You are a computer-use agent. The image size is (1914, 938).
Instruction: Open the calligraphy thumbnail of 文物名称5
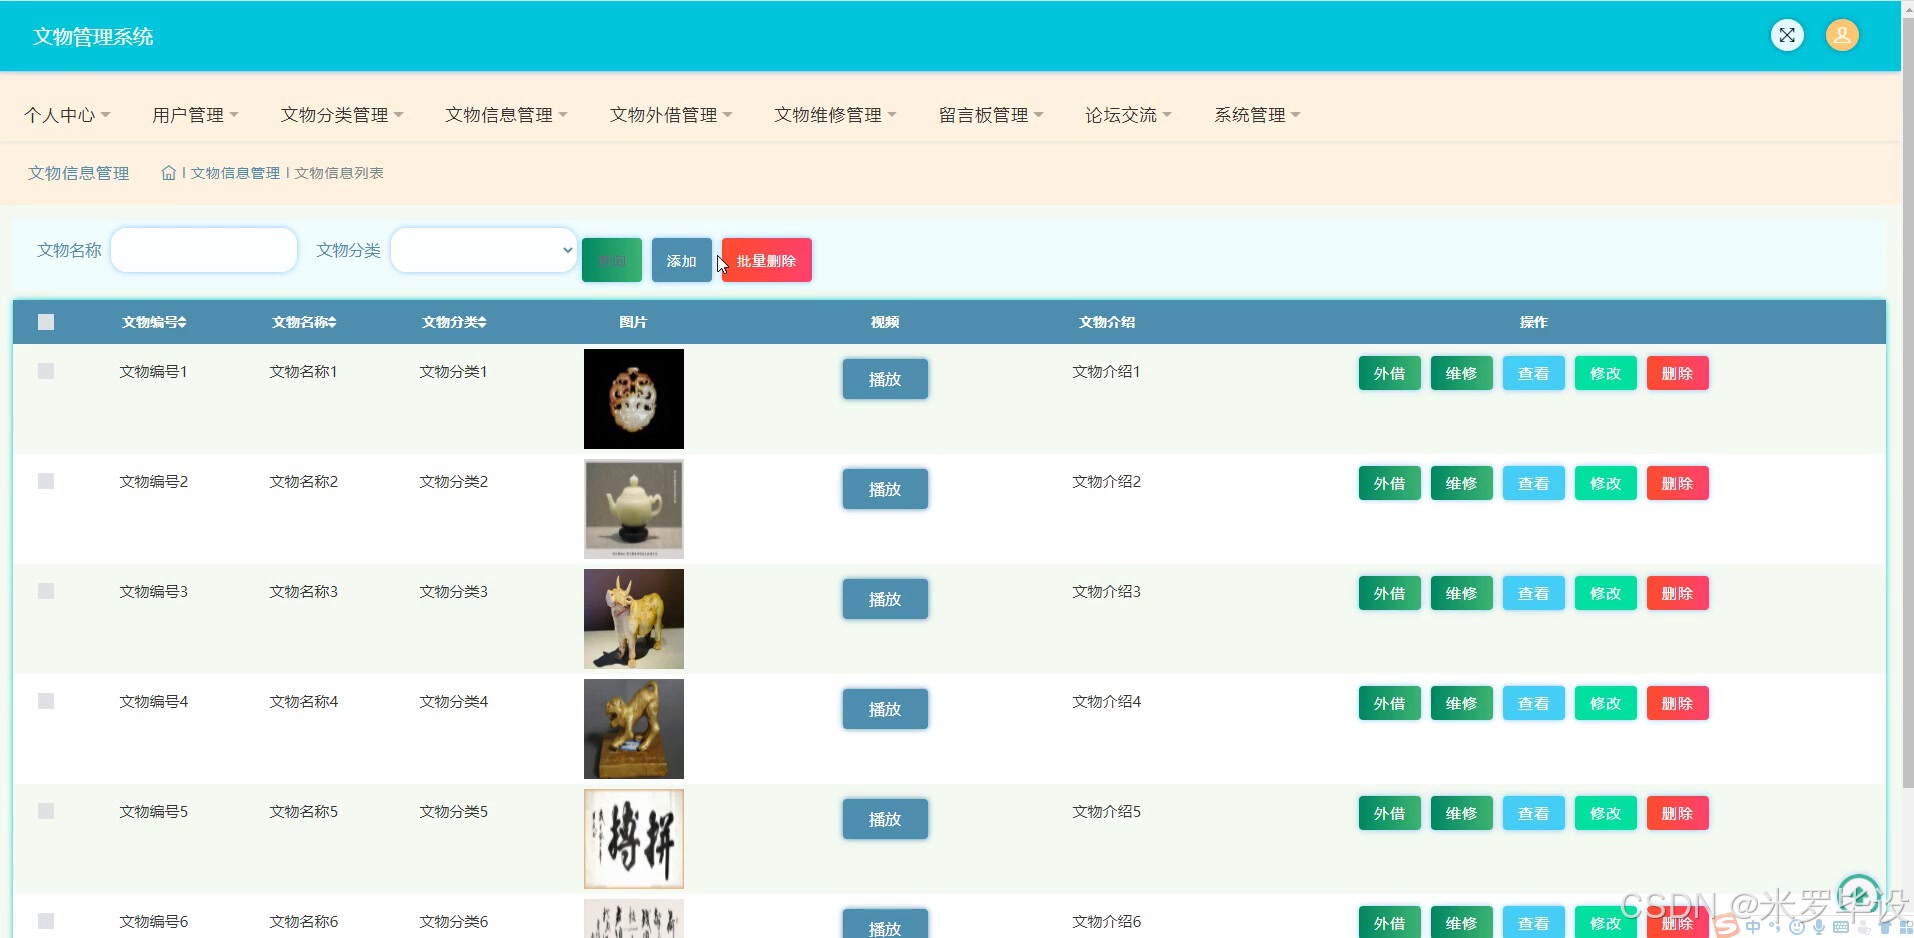click(634, 839)
